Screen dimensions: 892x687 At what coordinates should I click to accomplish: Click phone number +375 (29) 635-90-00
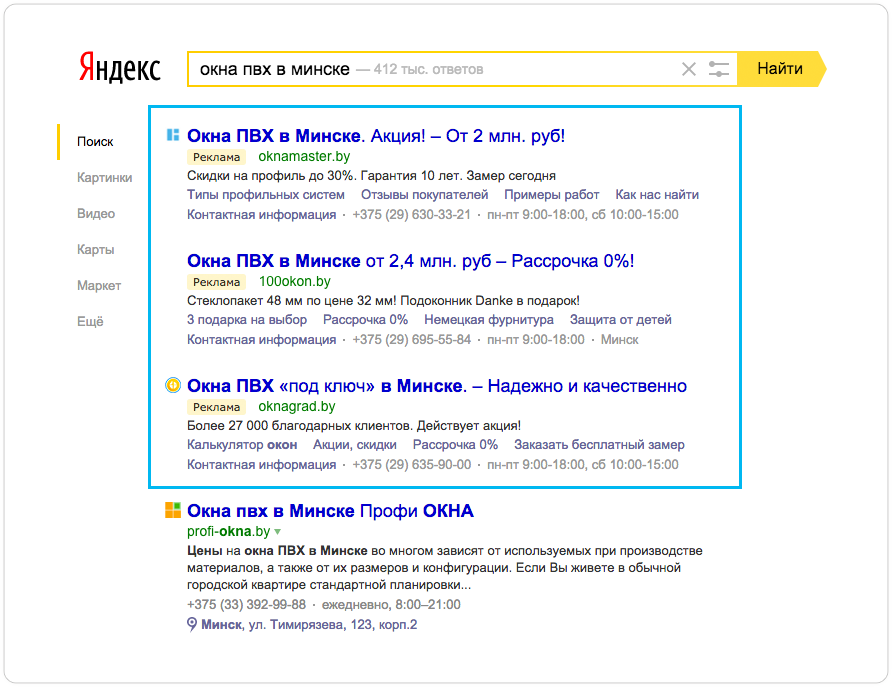pos(412,465)
